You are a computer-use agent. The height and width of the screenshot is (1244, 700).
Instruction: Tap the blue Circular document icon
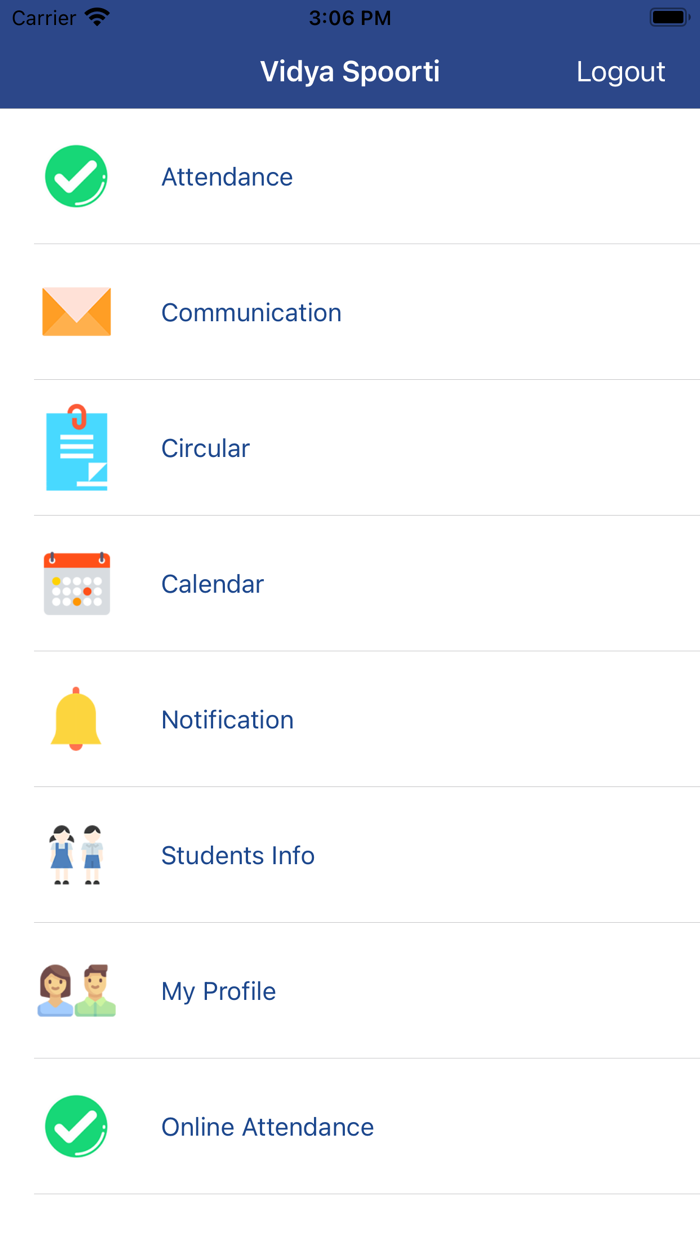pos(76,448)
